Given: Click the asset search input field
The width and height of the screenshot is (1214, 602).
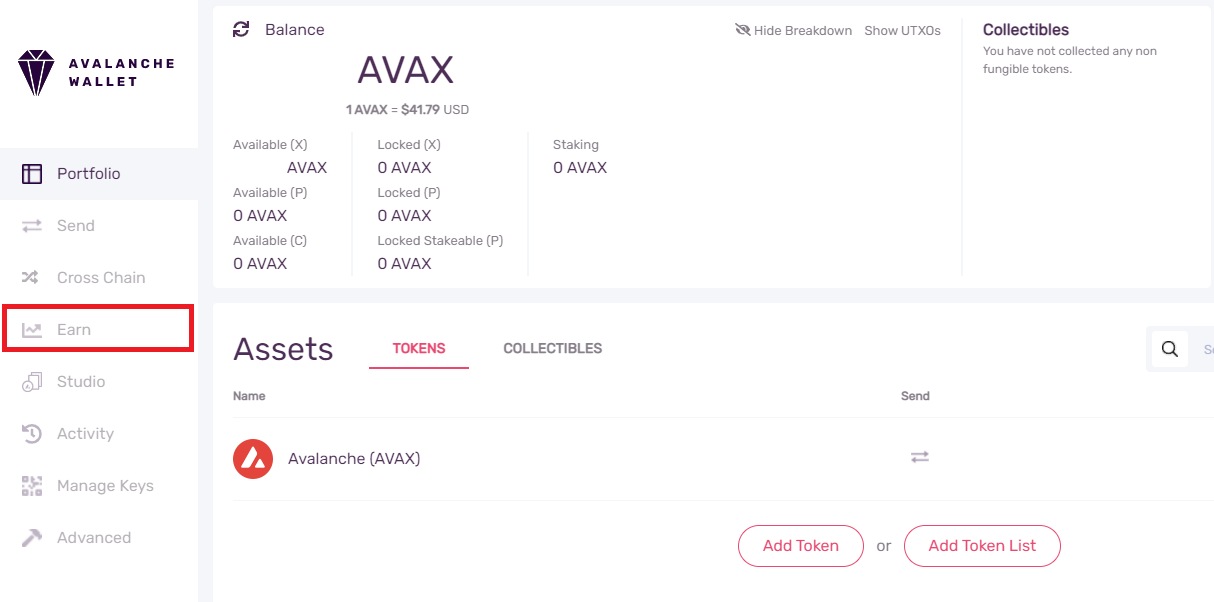Looking at the screenshot, I should 1204,350.
